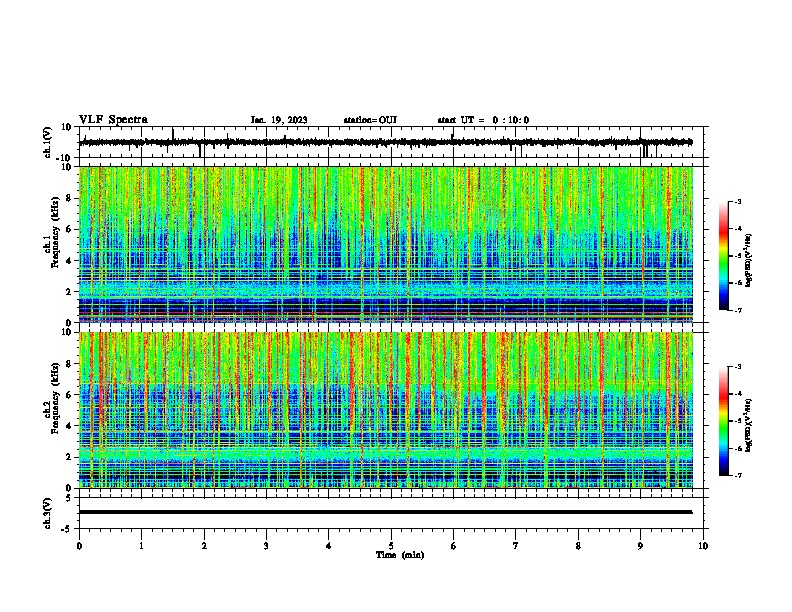Image resolution: width=792 pixels, height=612 pixels.
Task: Click the "10" tick on the time axis
Action: point(703,546)
